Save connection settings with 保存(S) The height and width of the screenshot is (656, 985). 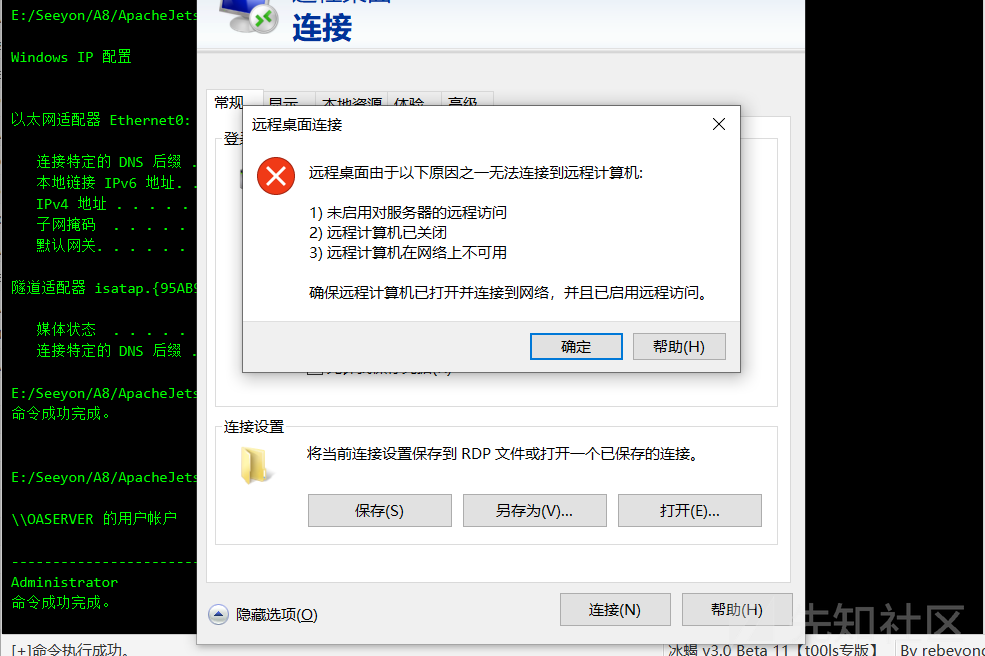[x=379, y=510]
